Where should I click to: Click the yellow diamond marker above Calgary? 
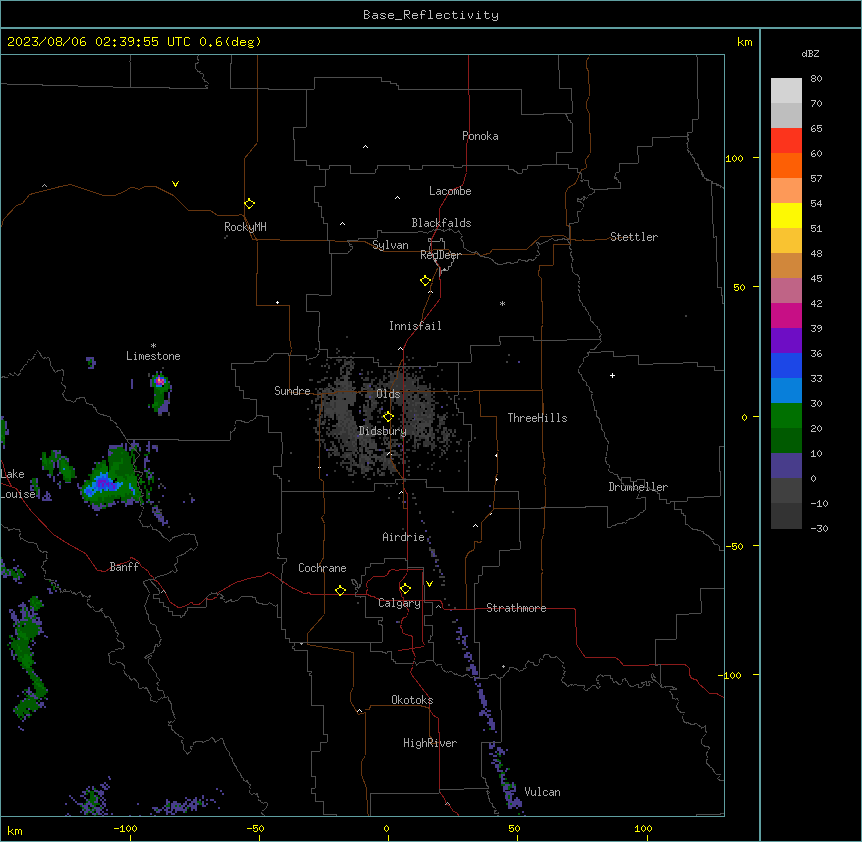tap(405, 589)
